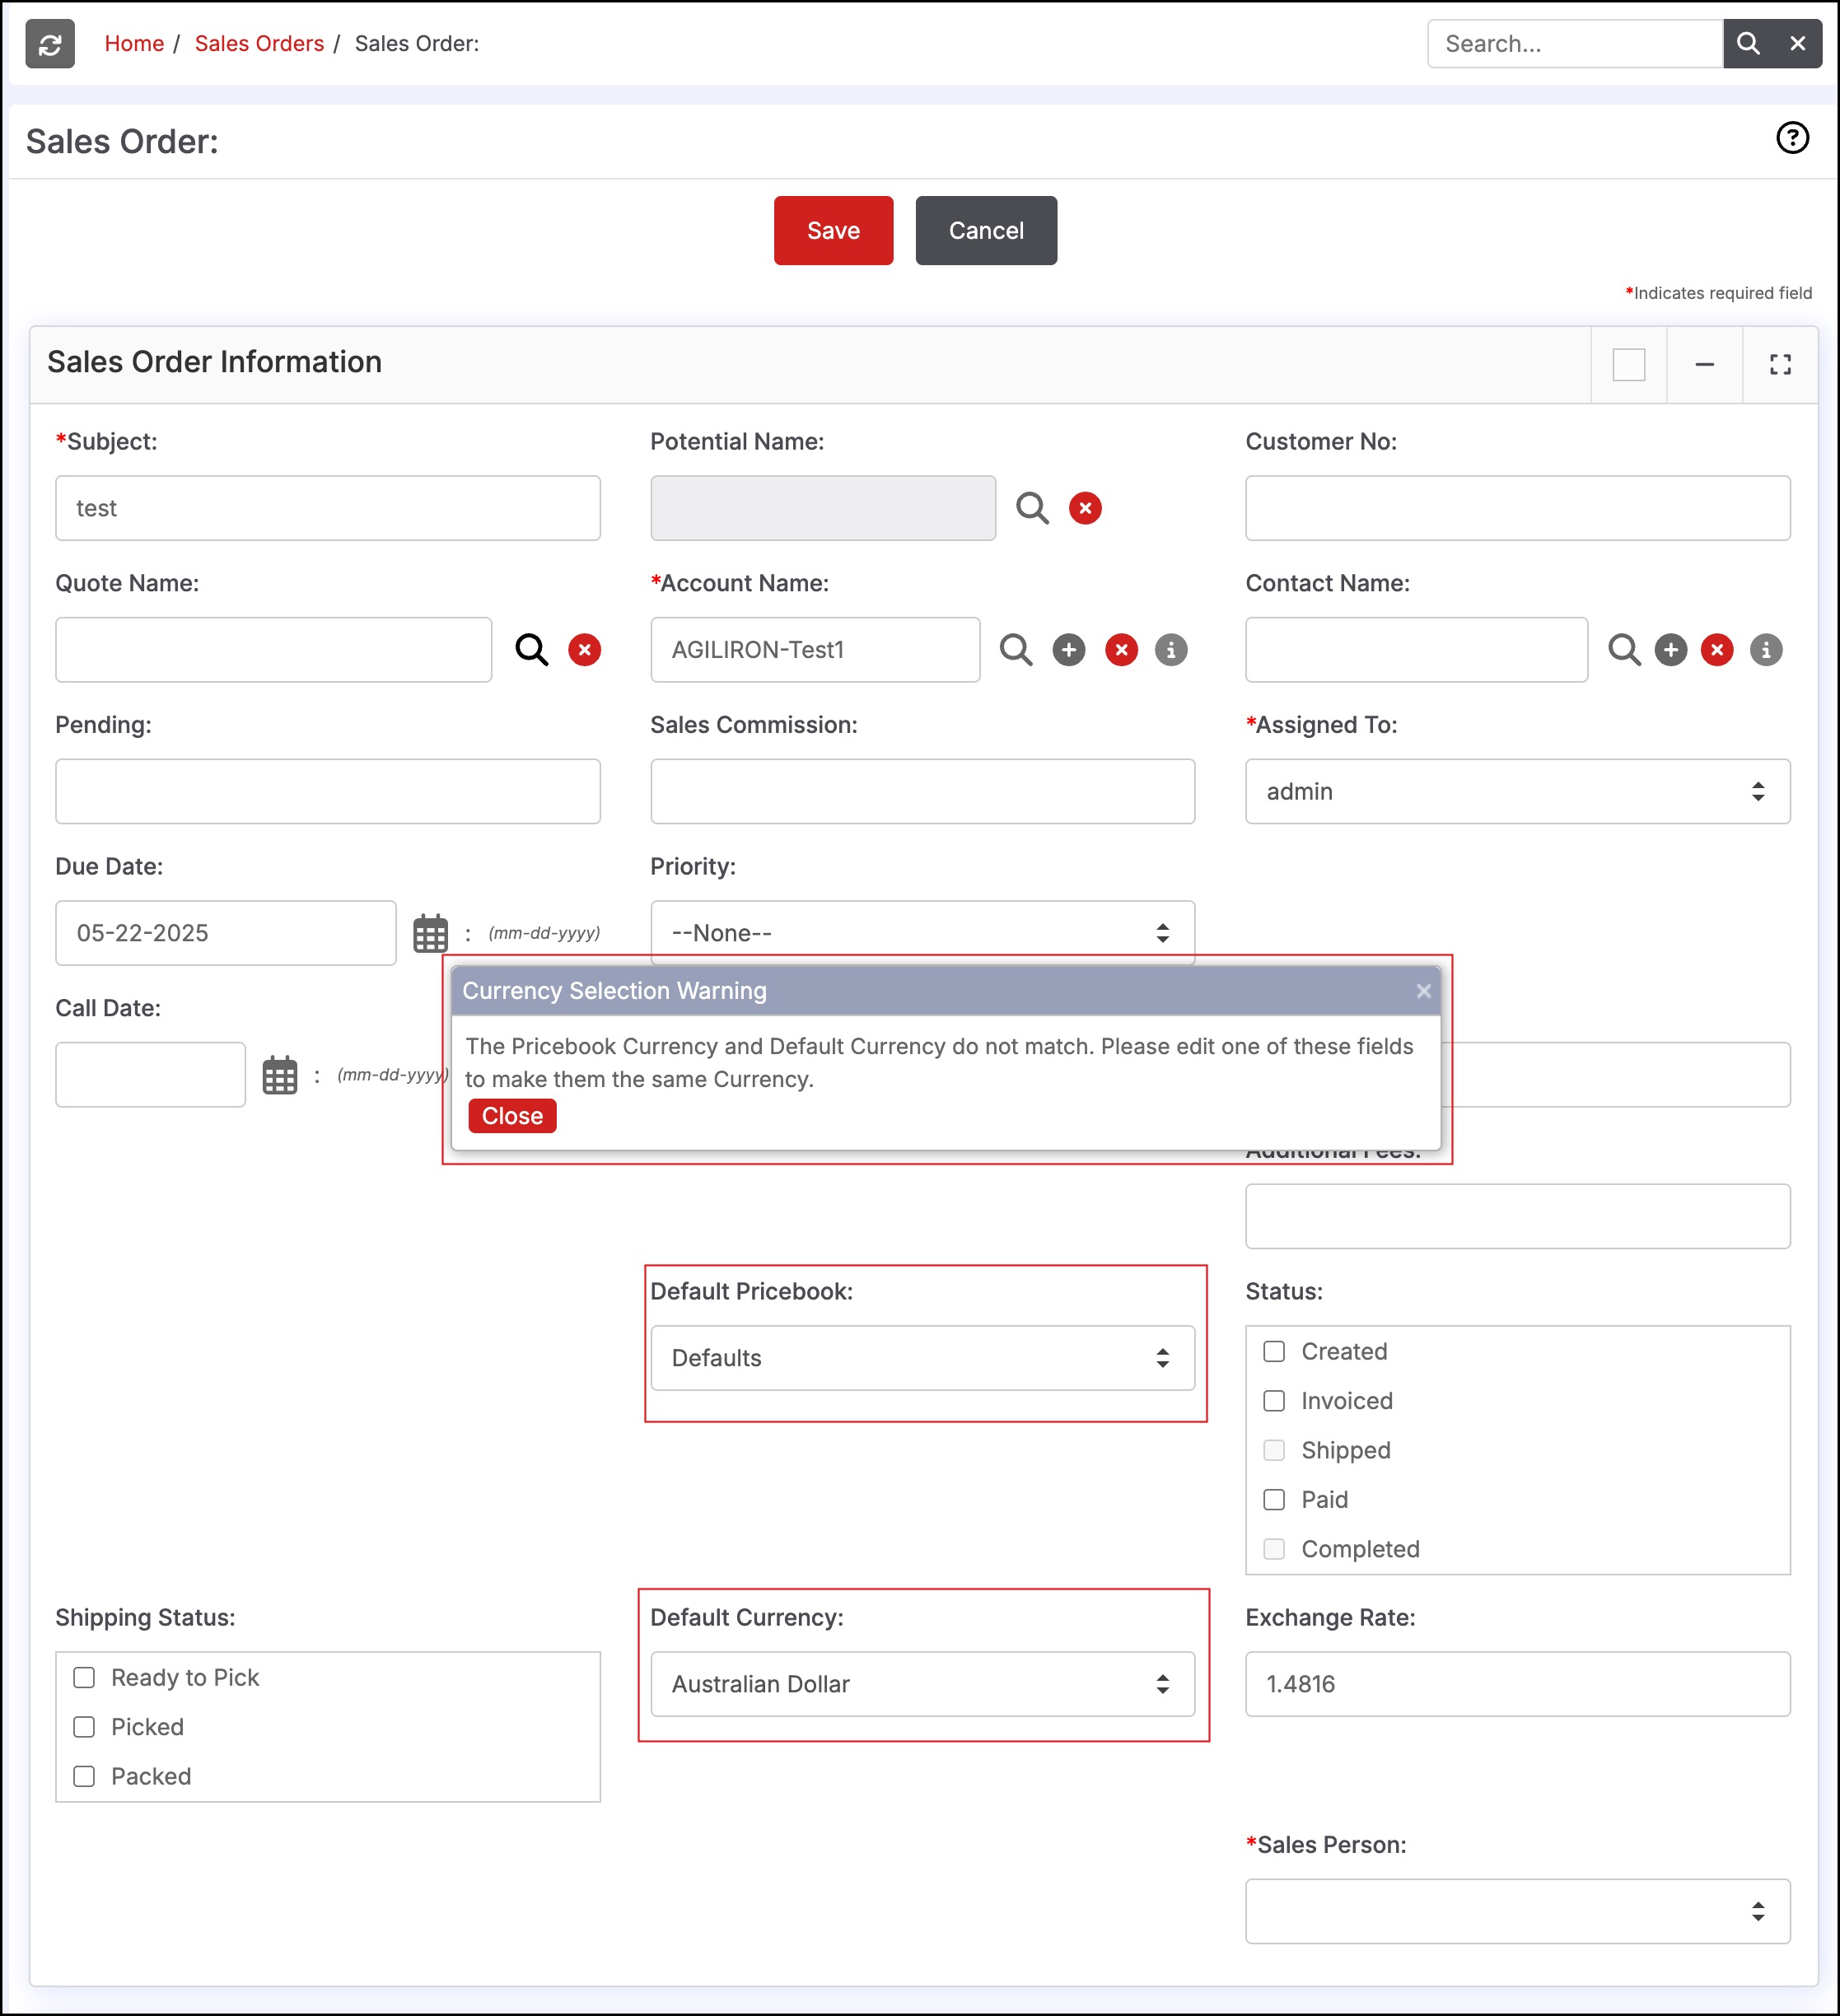This screenshot has height=2016, width=1840.
Task: Expand the Sales Order Information panel fullscreen
Action: coord(1780,365)
